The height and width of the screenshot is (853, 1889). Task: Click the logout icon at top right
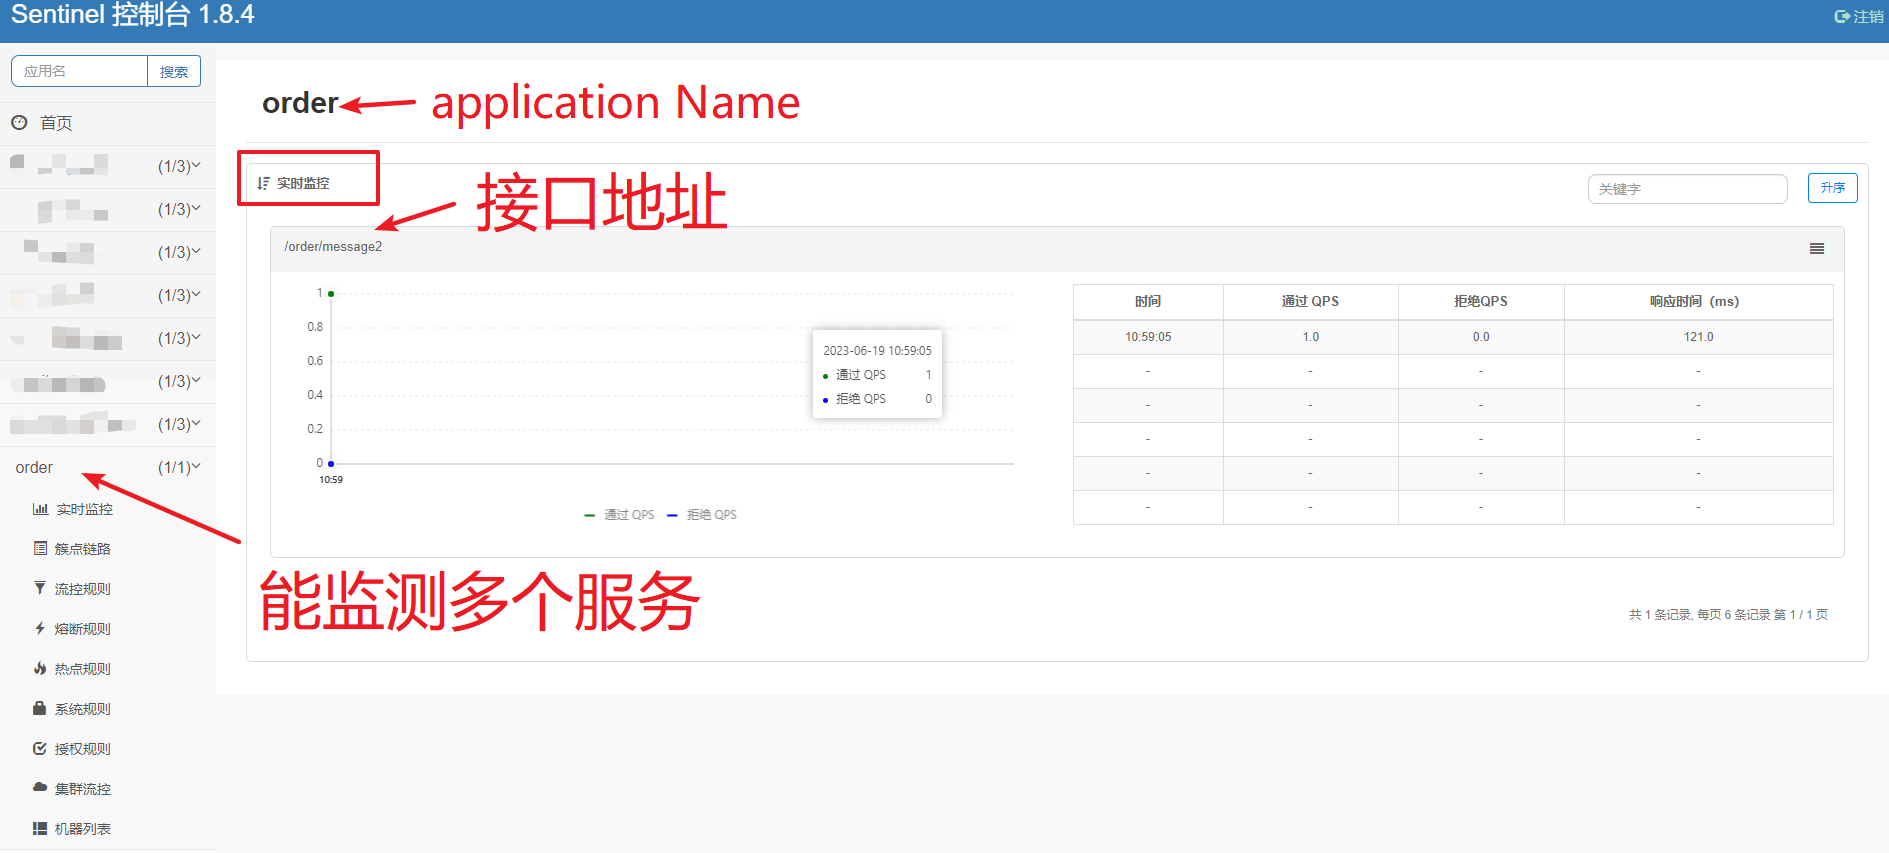coord(1842,16)
